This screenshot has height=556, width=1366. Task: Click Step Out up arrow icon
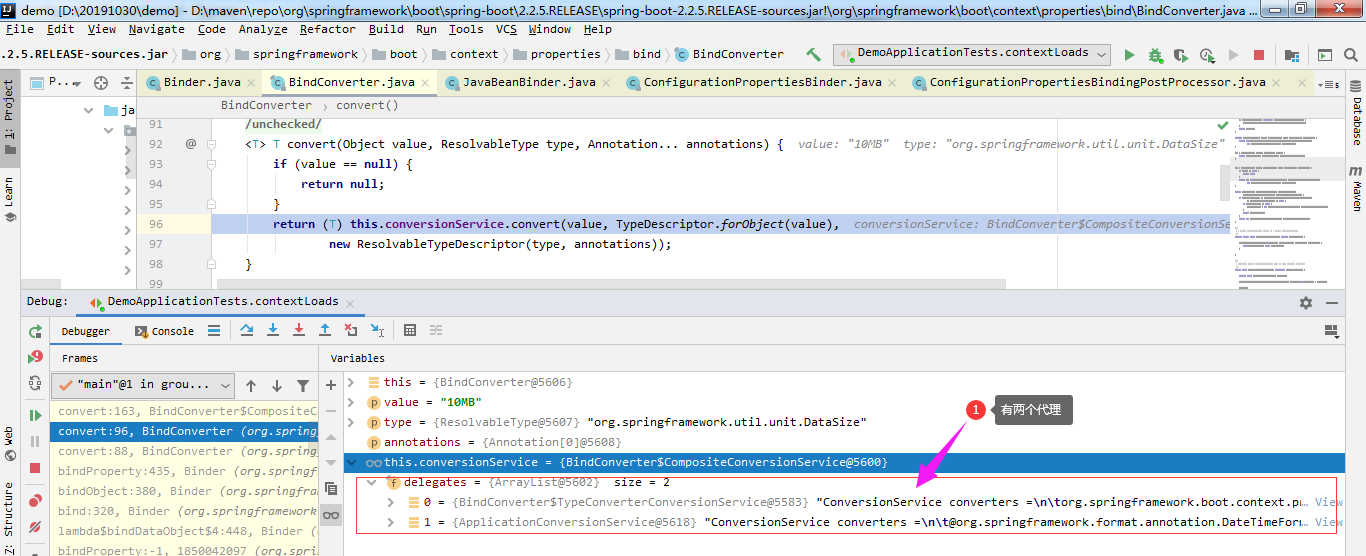point(325,330)
